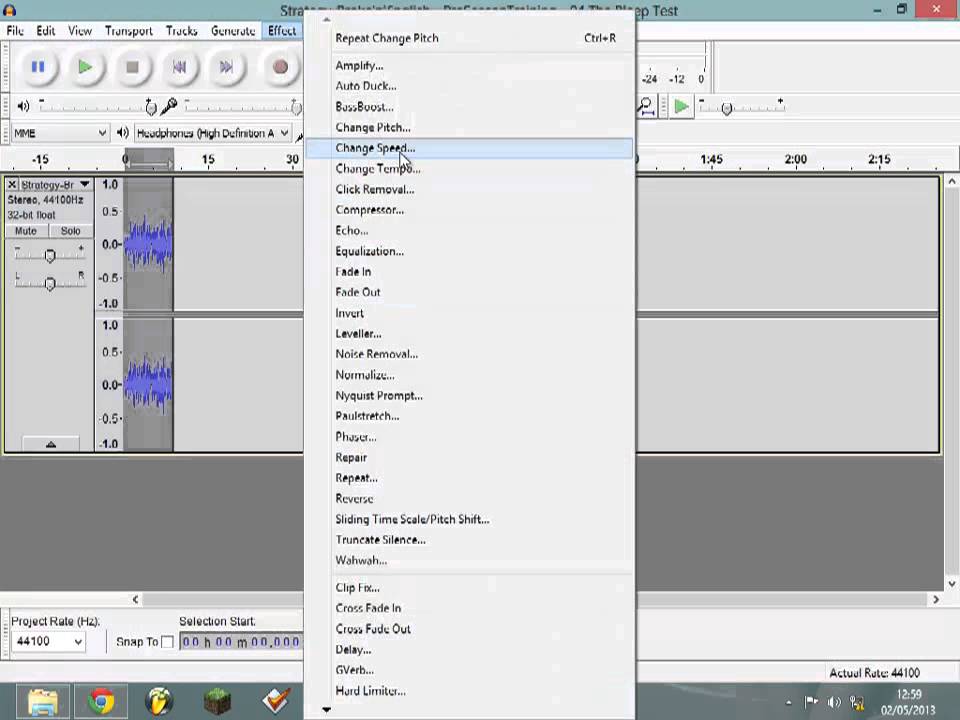The height and width of the screenshot is (720, 960).
Task: Click the red Record button
Action: (x=280, y=67)
